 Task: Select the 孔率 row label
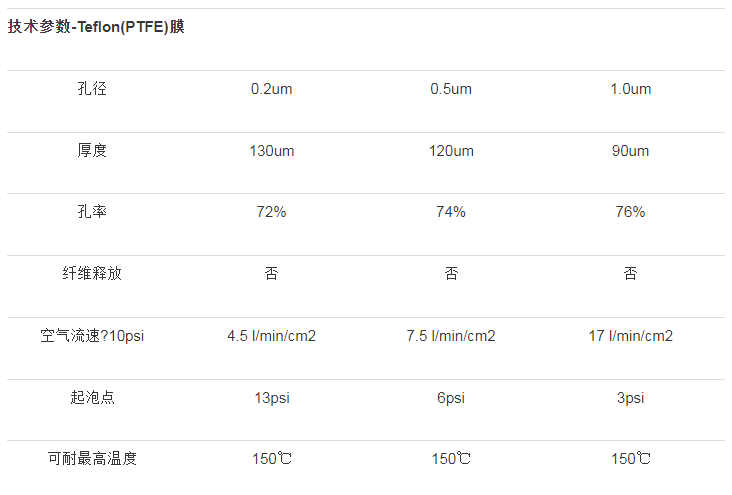tap(92, 212)
